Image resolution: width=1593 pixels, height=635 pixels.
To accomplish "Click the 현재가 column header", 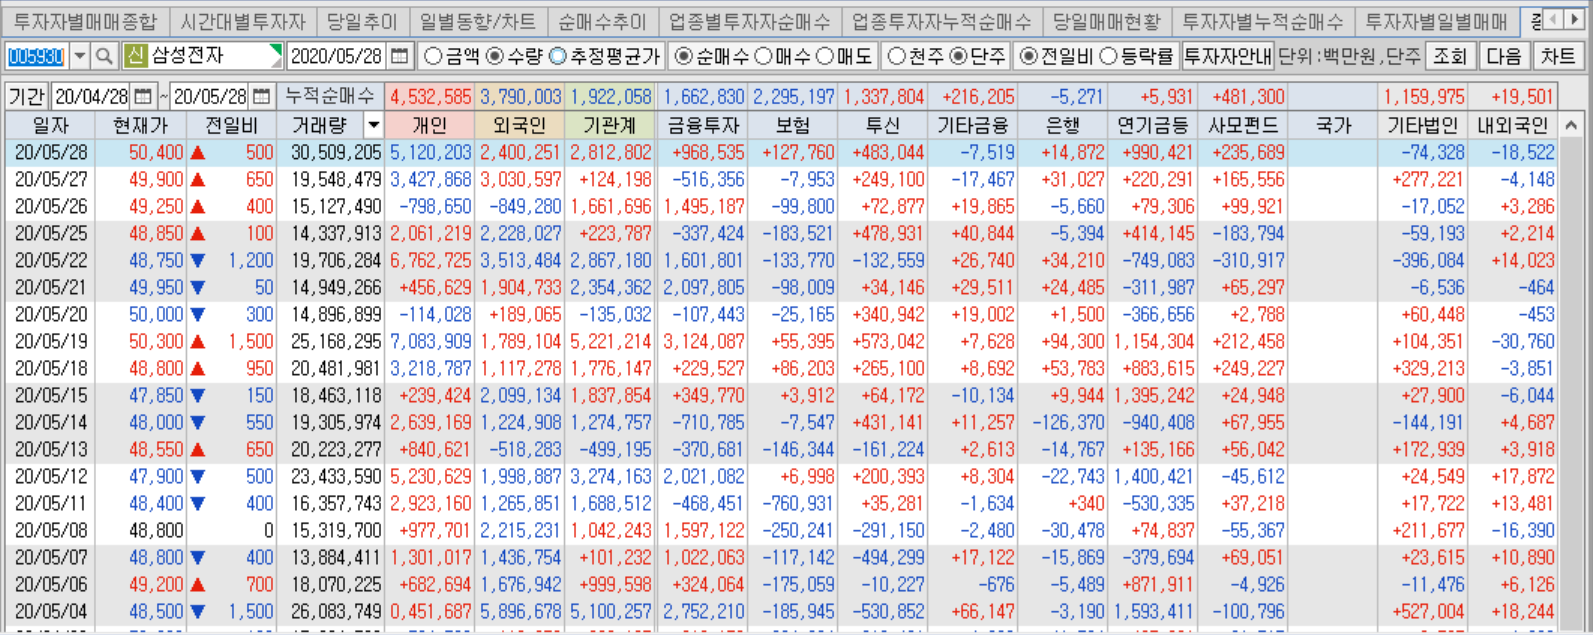I will pyautogui.click(x=141, y=126).
